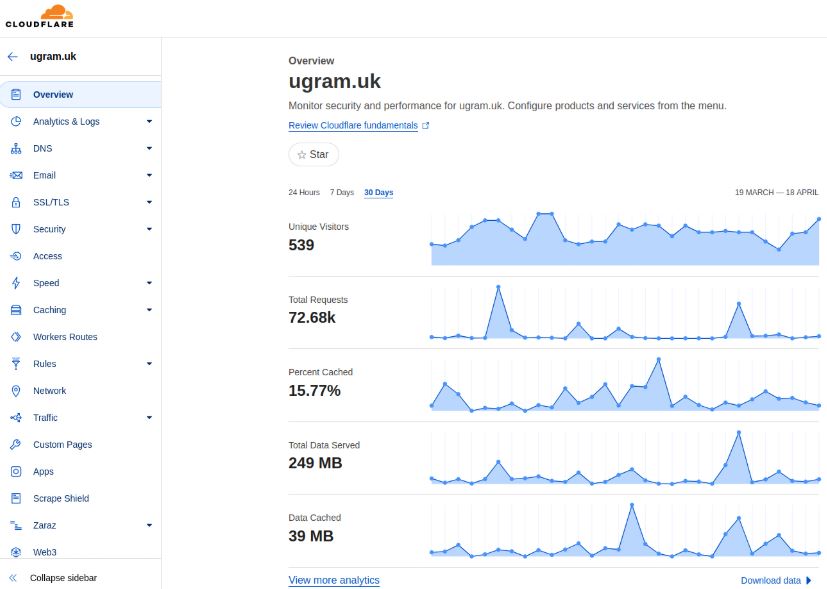The image size is (827, 589).
Task: Click the Cloudflare logo
Action: coord(40,16)
